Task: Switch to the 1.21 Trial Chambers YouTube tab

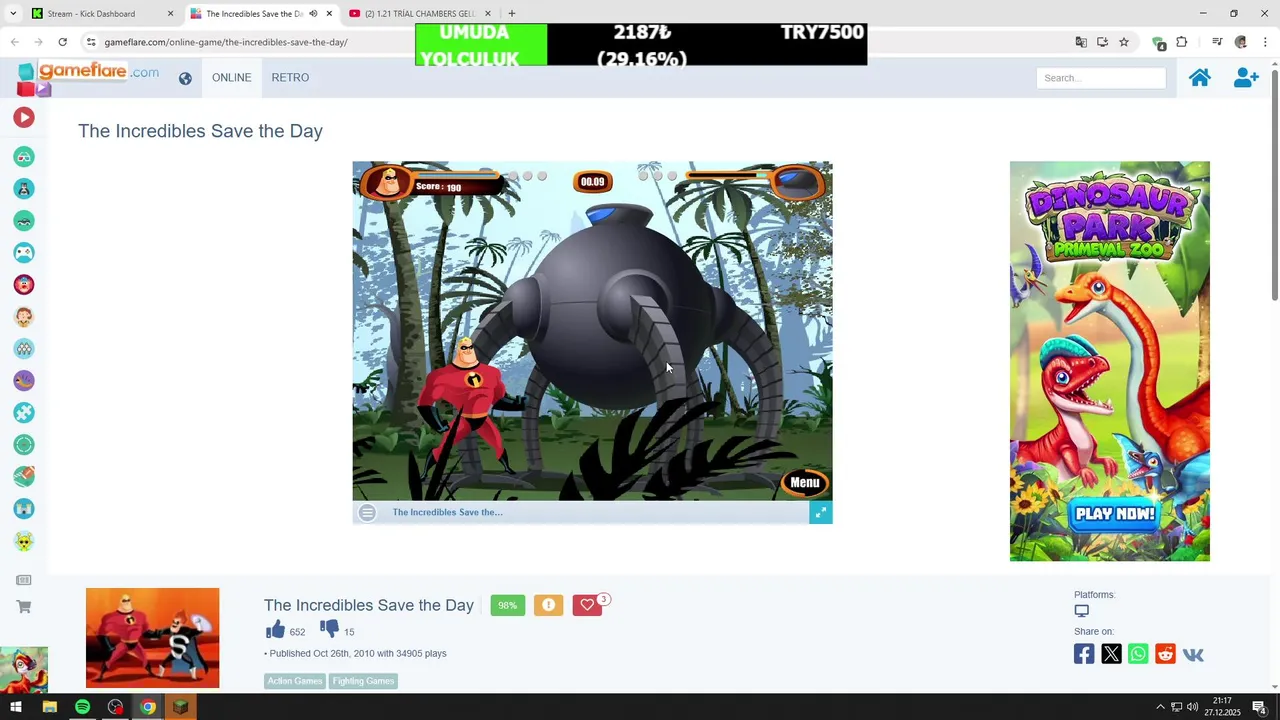Action: point(420,14)
